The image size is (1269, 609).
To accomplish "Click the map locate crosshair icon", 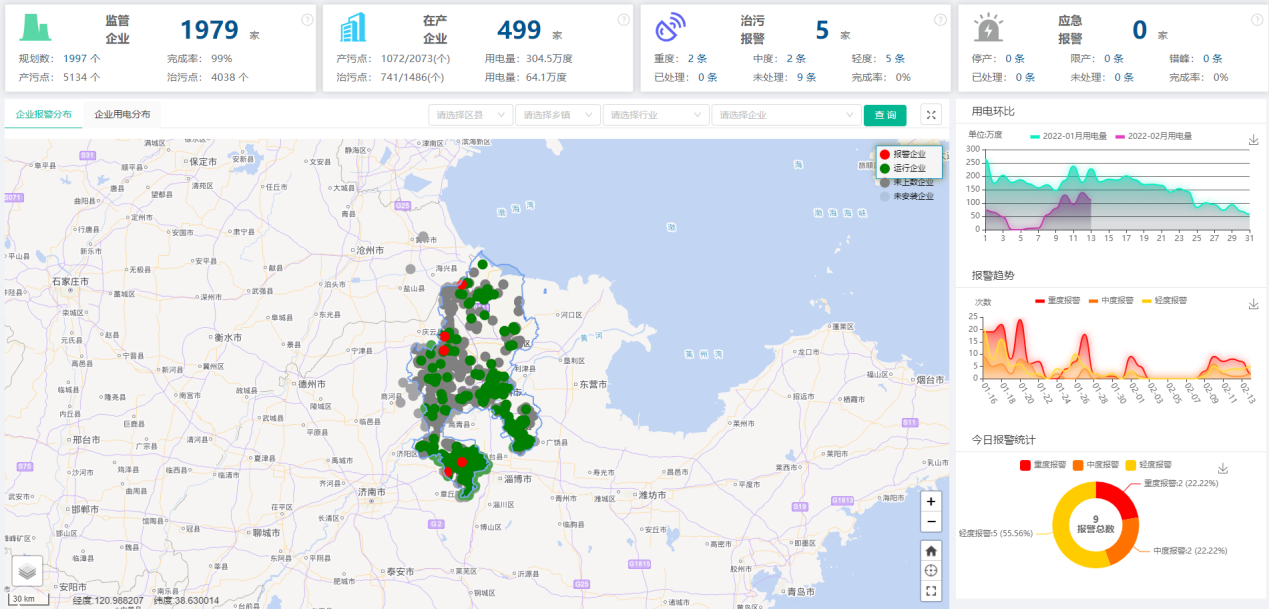I will [931, 570].
